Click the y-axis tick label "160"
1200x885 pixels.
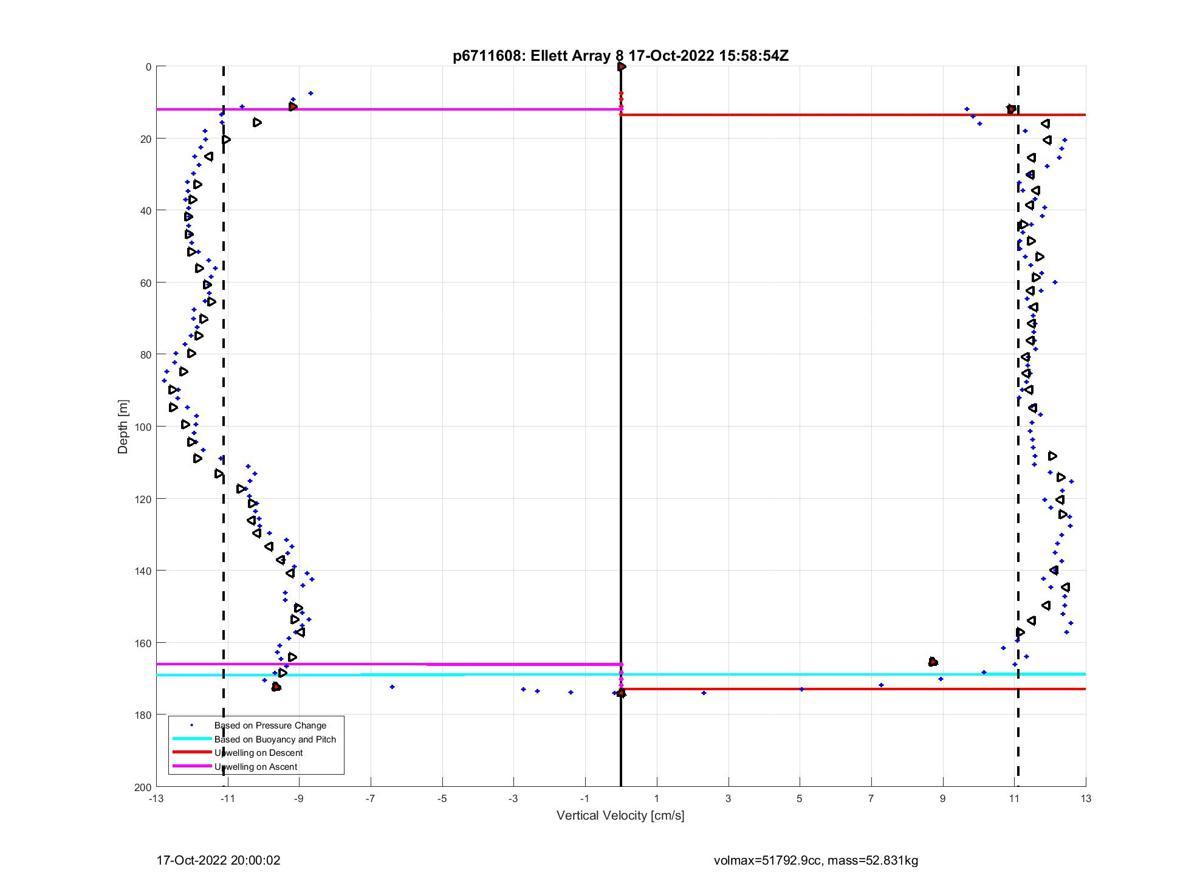click(142, 643)
